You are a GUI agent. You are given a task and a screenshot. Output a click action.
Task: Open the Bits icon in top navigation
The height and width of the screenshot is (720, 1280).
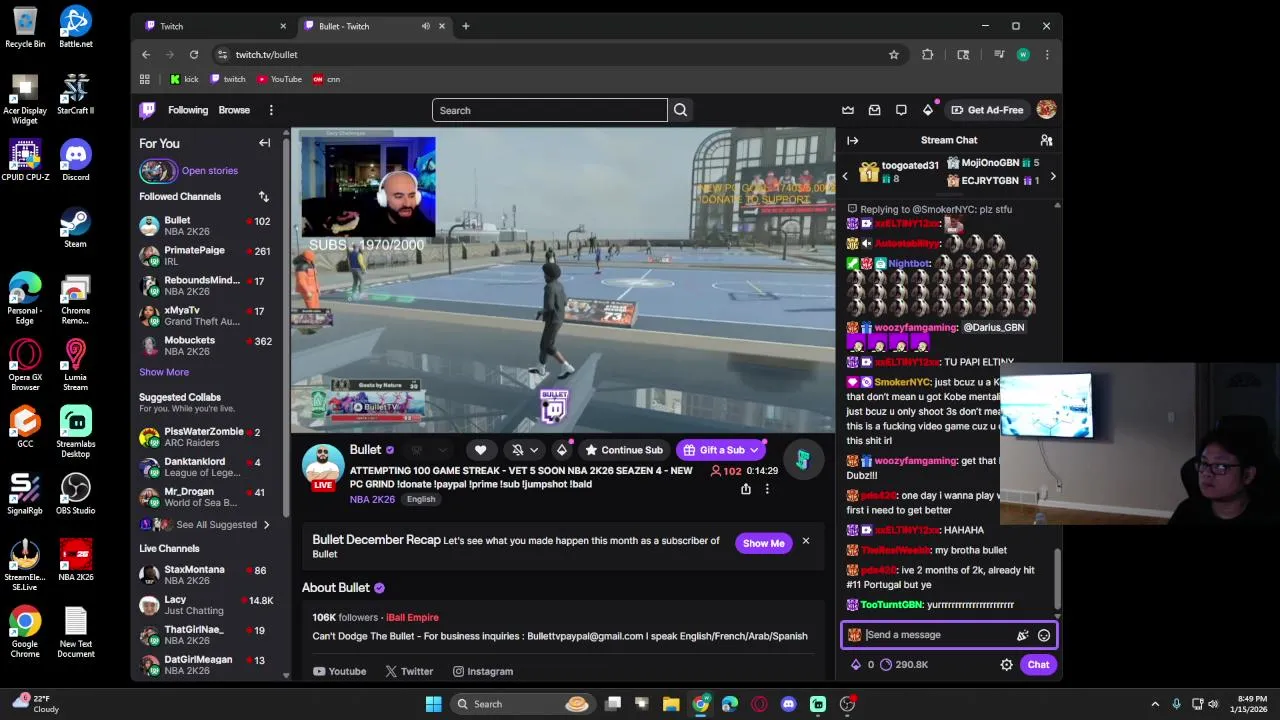point(928,110)
